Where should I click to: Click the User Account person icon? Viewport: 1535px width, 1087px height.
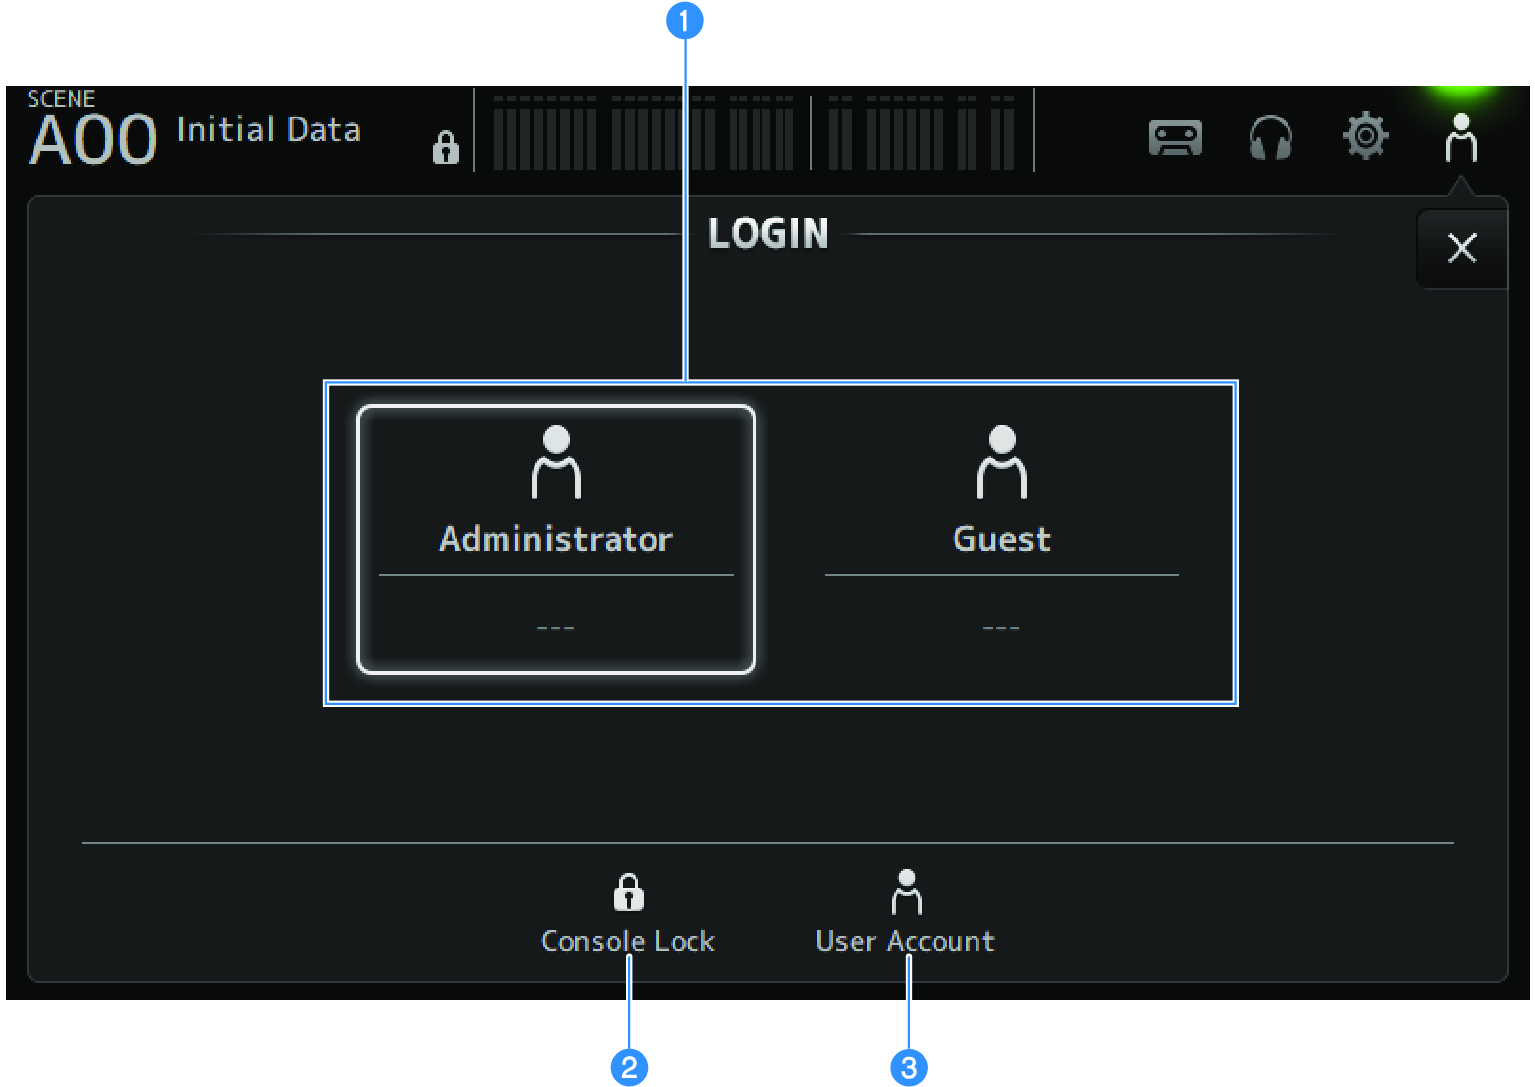click(x=905, y=891)
